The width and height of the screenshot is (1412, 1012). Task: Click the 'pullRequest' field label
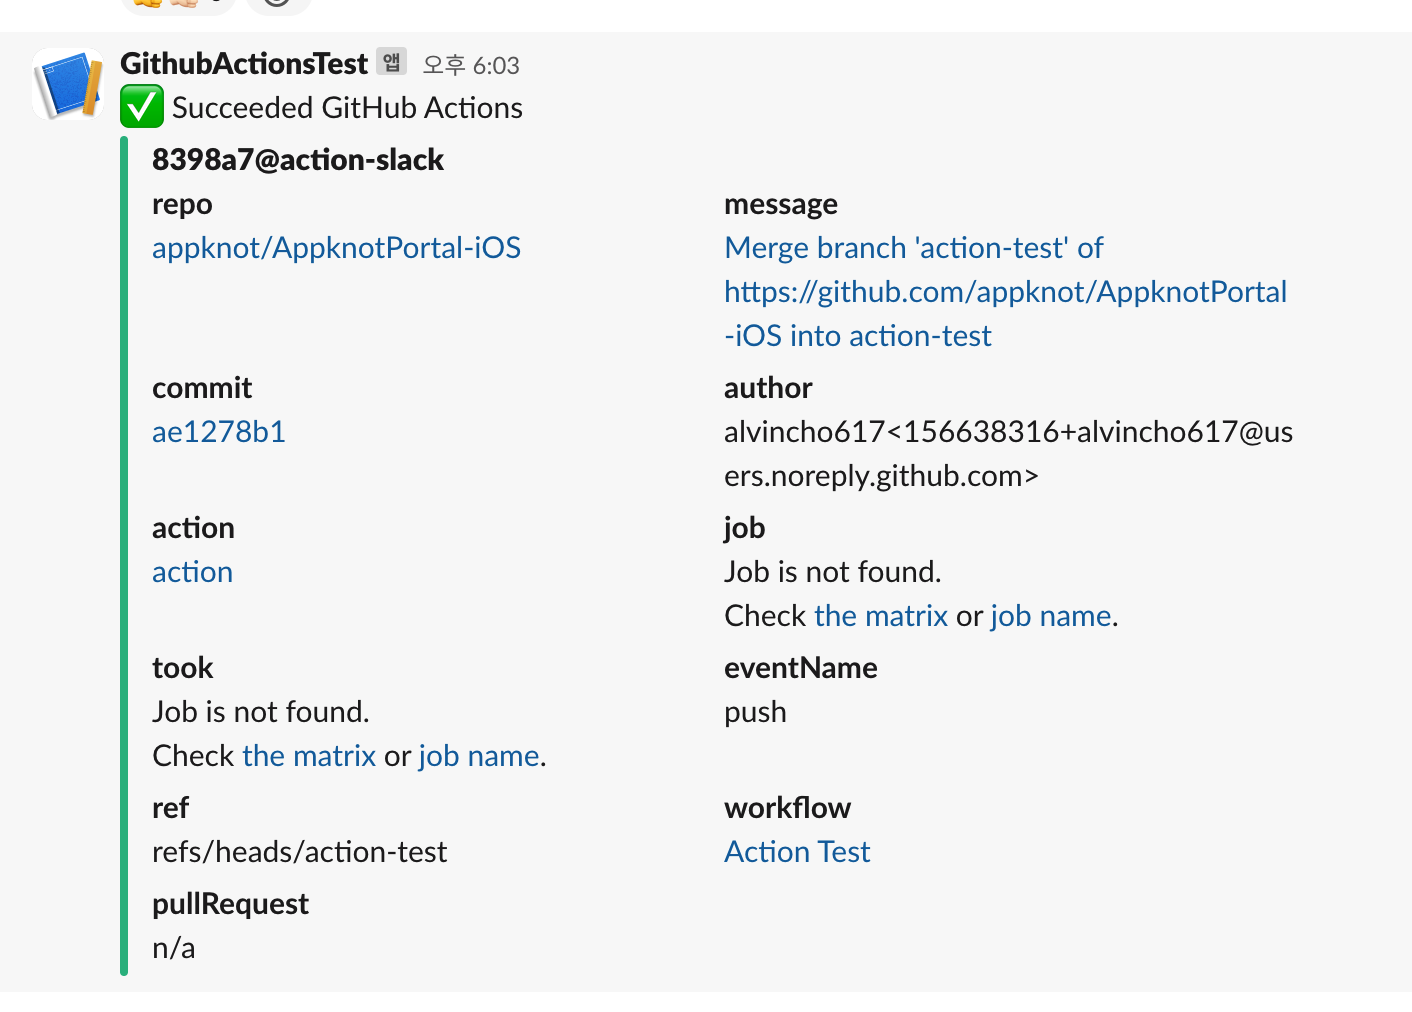click(230, 905)
